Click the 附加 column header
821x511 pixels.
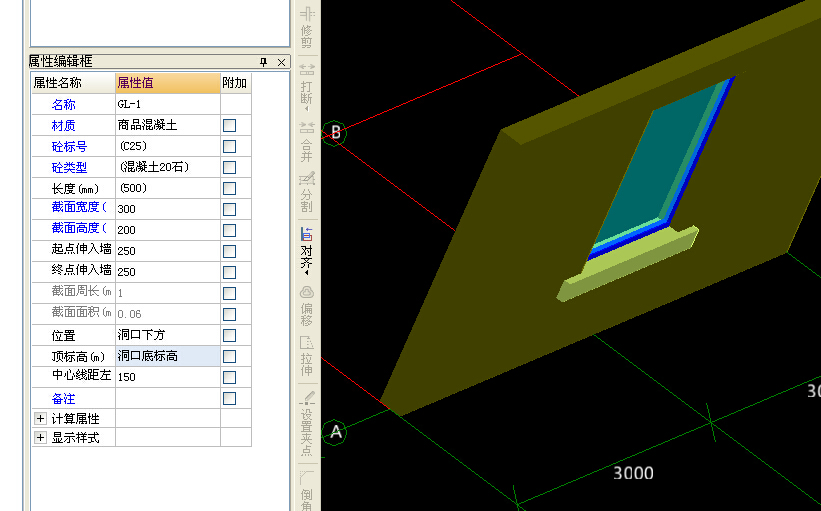tap(236, 83)
